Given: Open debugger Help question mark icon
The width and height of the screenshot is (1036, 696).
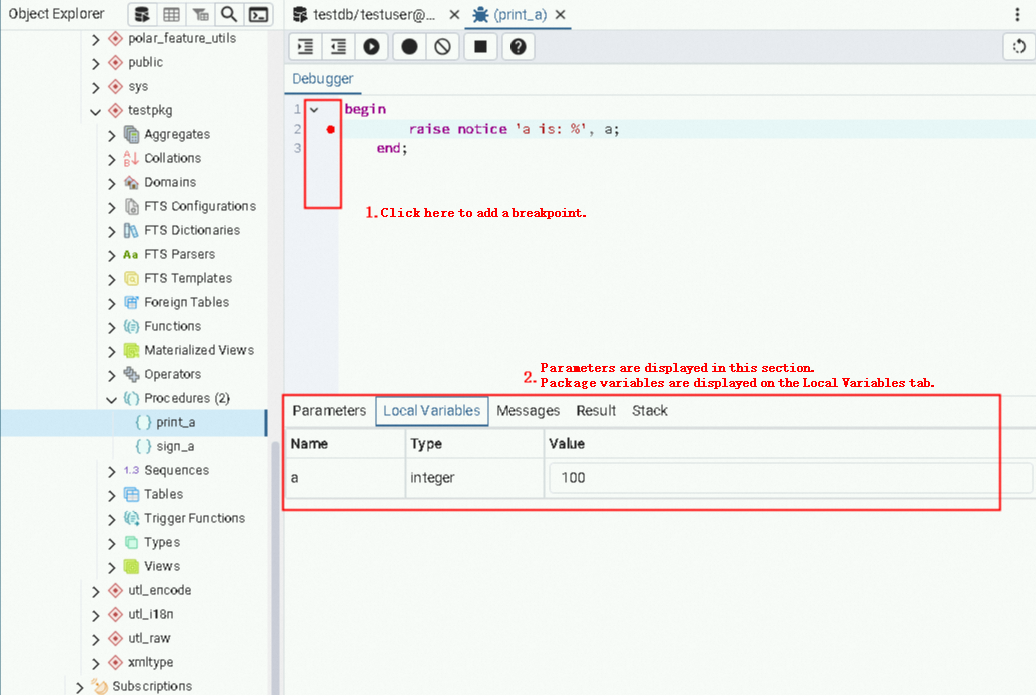Looking at the screenshot, I should (518, 47).
